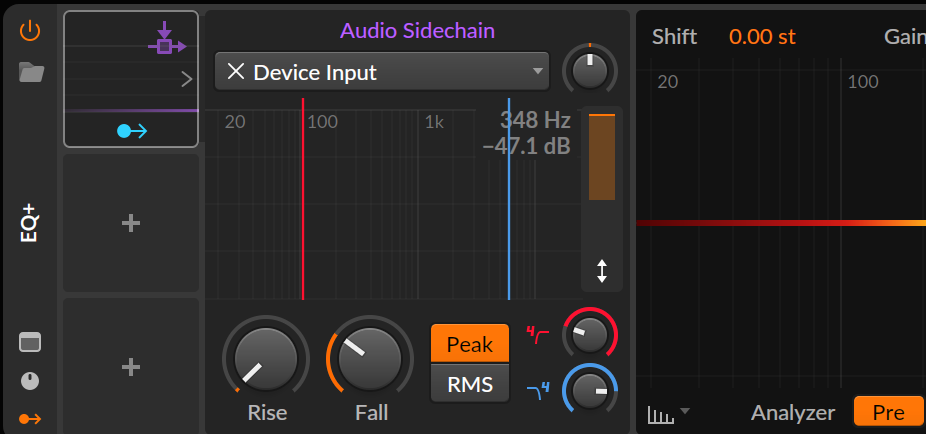The height and width of the screenshot is (434, 926).
Task: Click the small remote controls knob icon
Action: pos(31,381)
